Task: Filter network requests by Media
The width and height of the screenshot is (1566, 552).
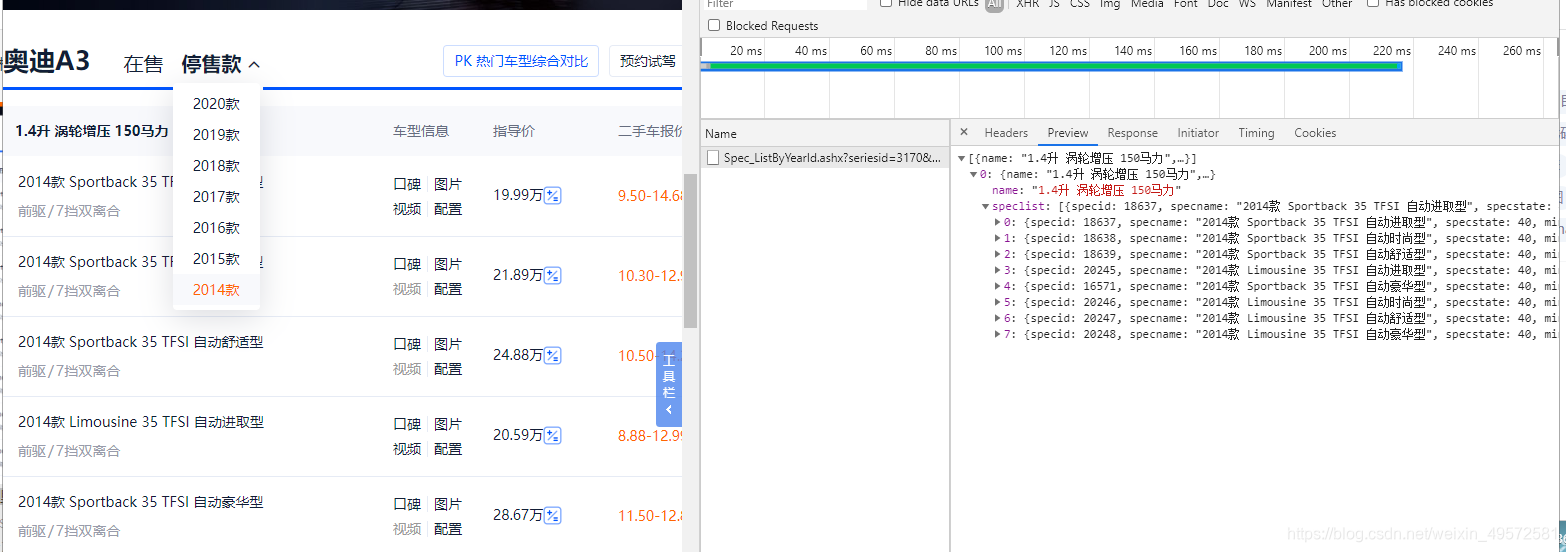Action: (1147, 4)
